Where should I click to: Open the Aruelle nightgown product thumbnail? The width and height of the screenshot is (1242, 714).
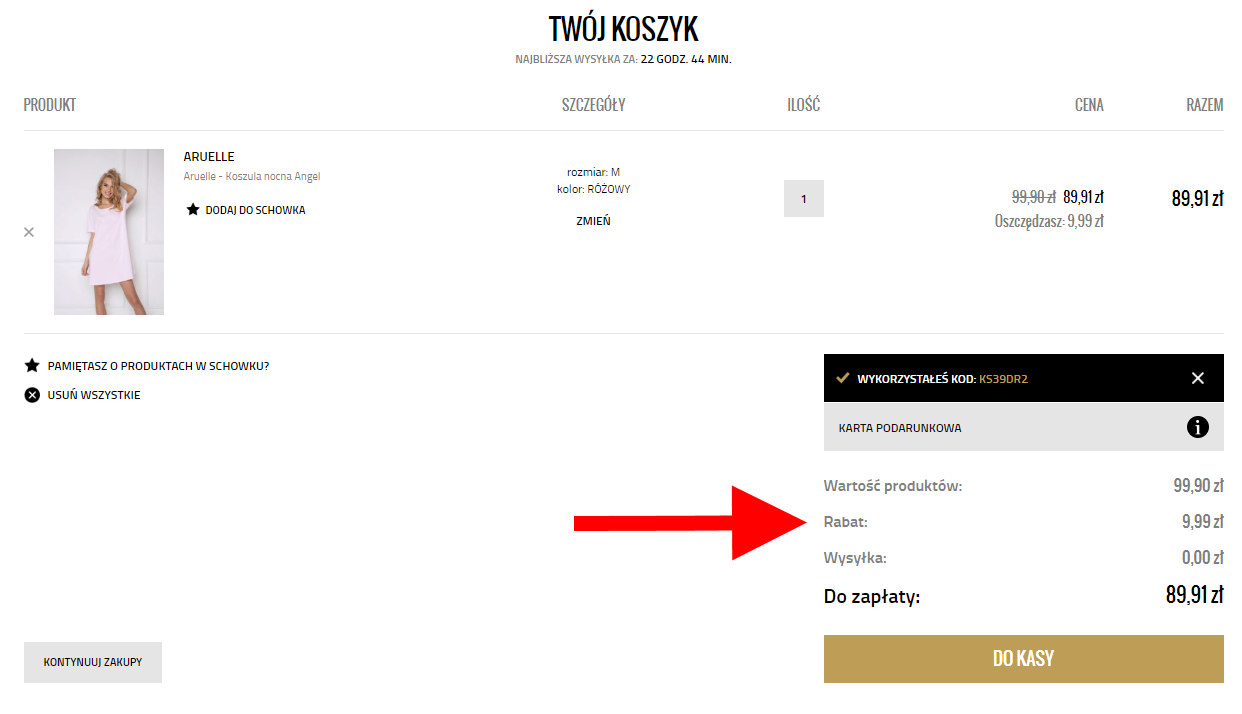point(109,232)
